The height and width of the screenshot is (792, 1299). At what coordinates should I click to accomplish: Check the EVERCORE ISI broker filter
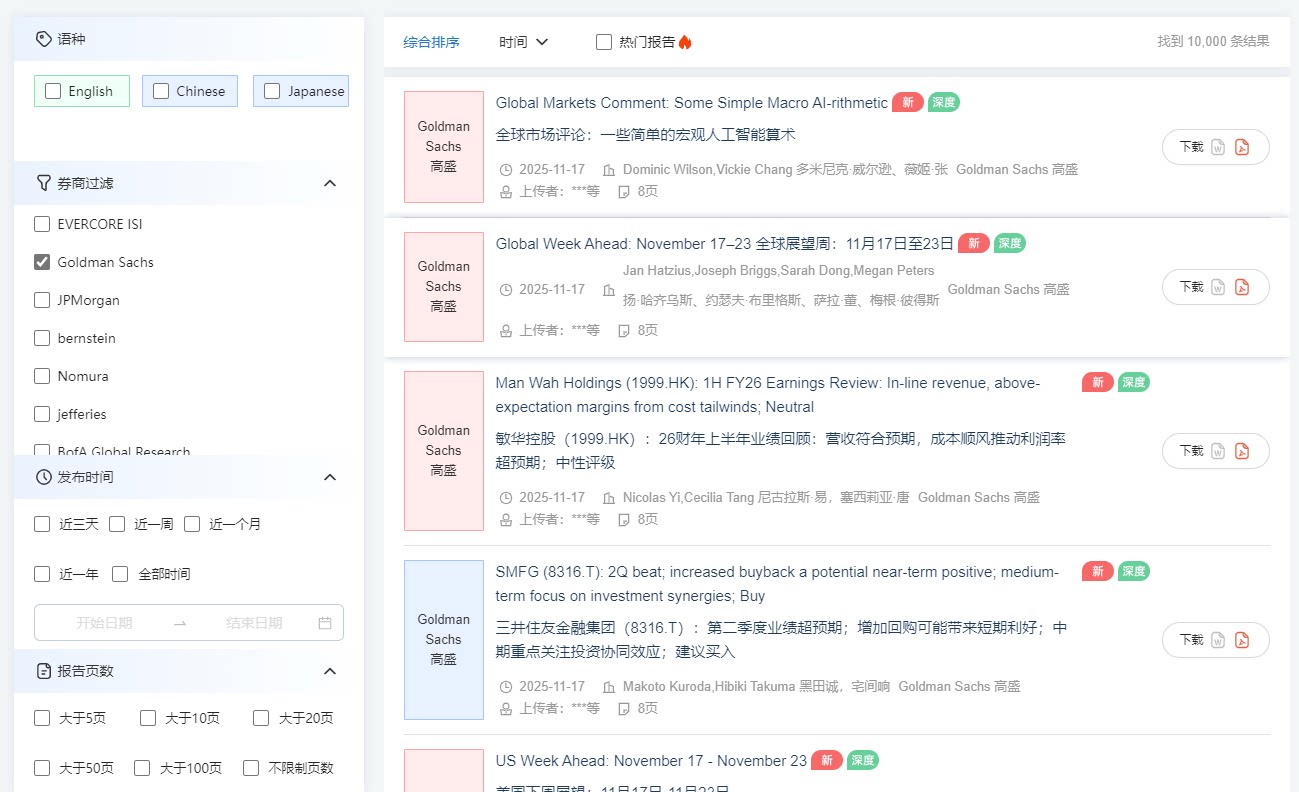(x=42, y=224)
